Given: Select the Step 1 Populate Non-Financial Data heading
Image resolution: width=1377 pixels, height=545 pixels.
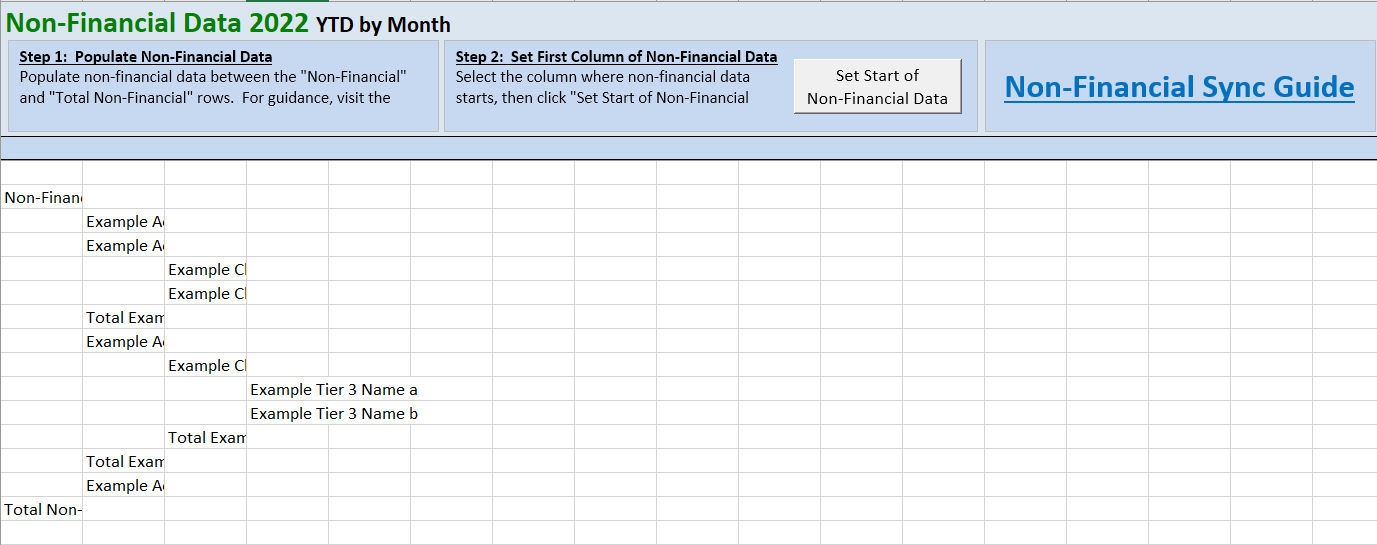Looking at the screenshot, I should pyautogui.click(x=146, y=57).
